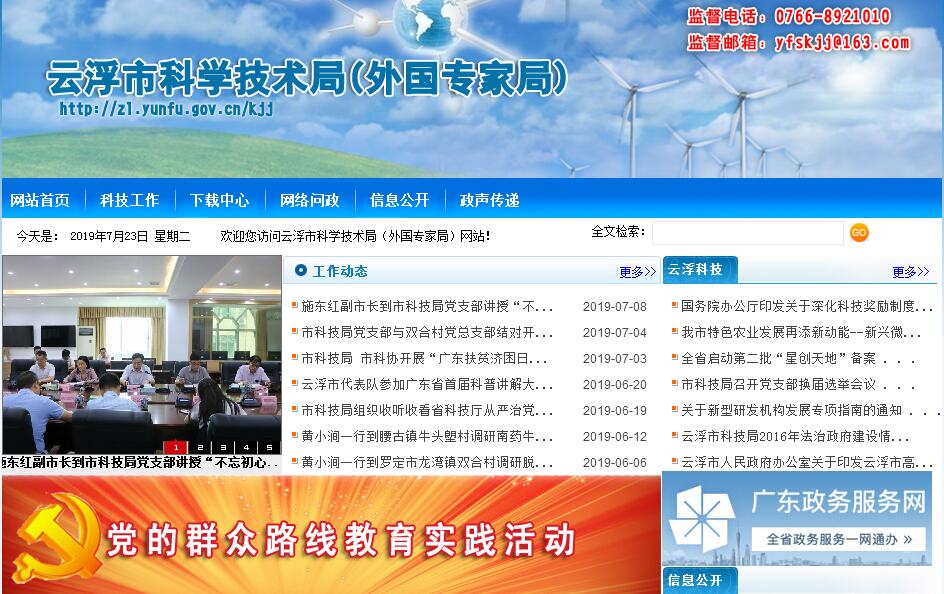The image size is (944, 594).
Task: Open the 2019-07-08 news about 施东红副市长
Action: pos(427,307)
